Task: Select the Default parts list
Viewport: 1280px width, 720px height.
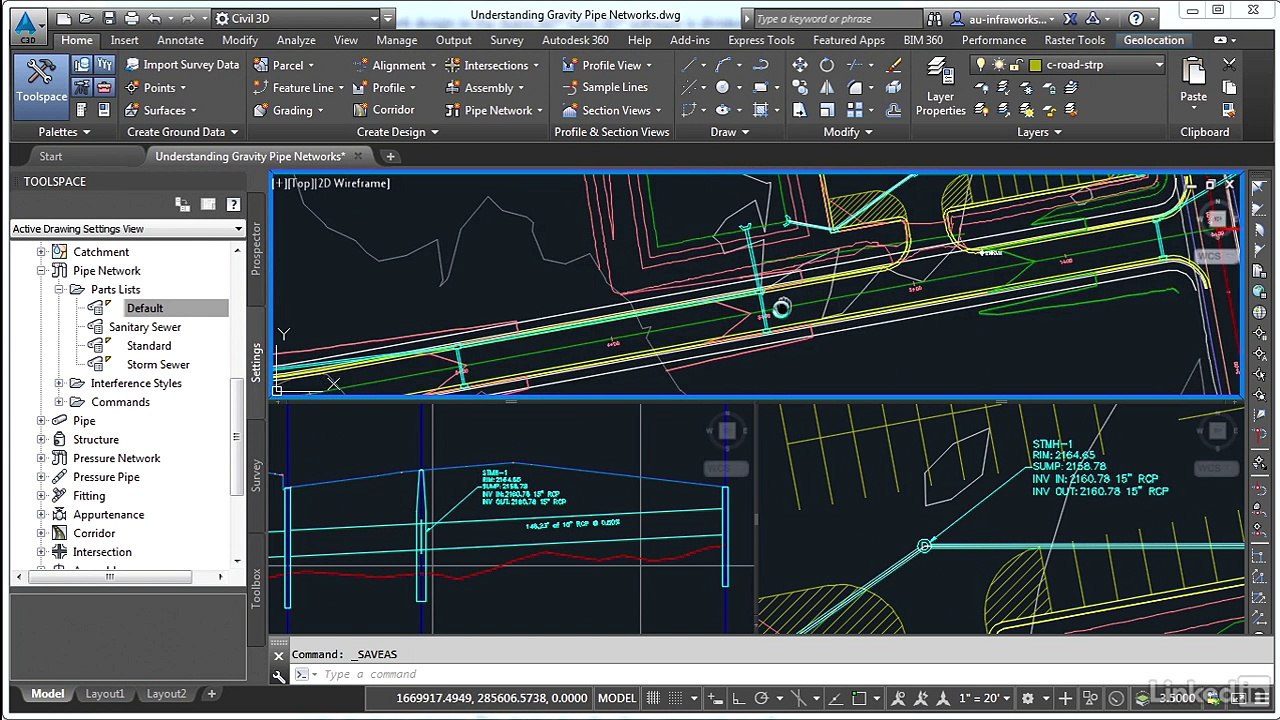Action: pyautogui.click(x=144, y=308)
